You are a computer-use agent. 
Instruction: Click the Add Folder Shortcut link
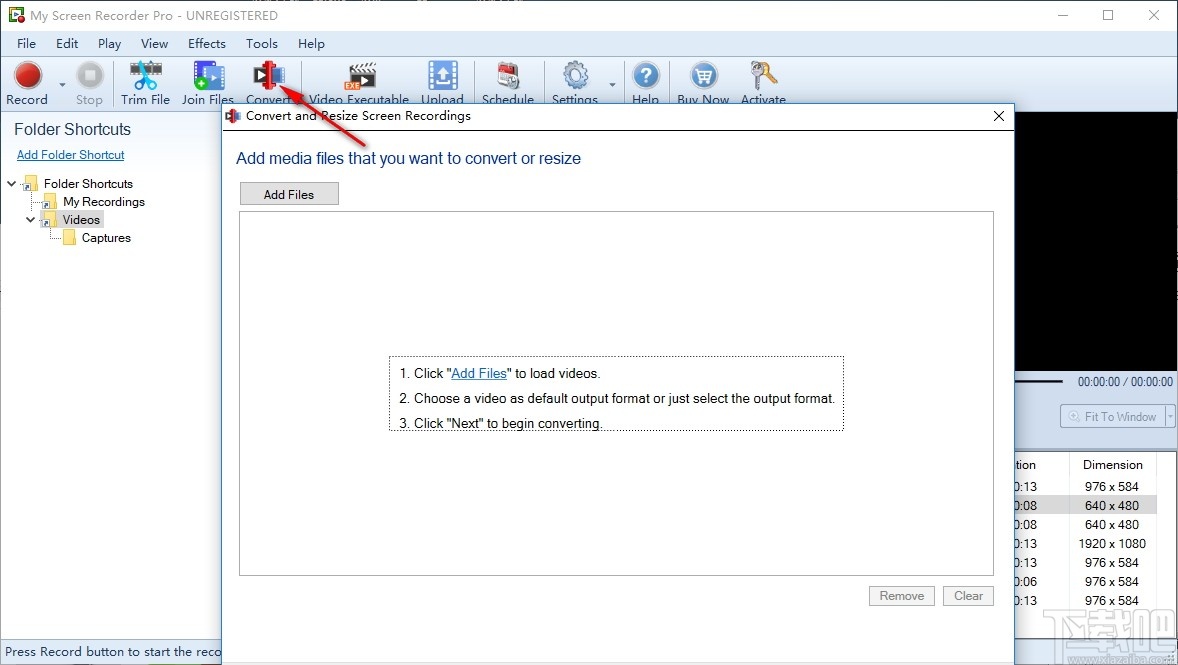pos(71,155)
